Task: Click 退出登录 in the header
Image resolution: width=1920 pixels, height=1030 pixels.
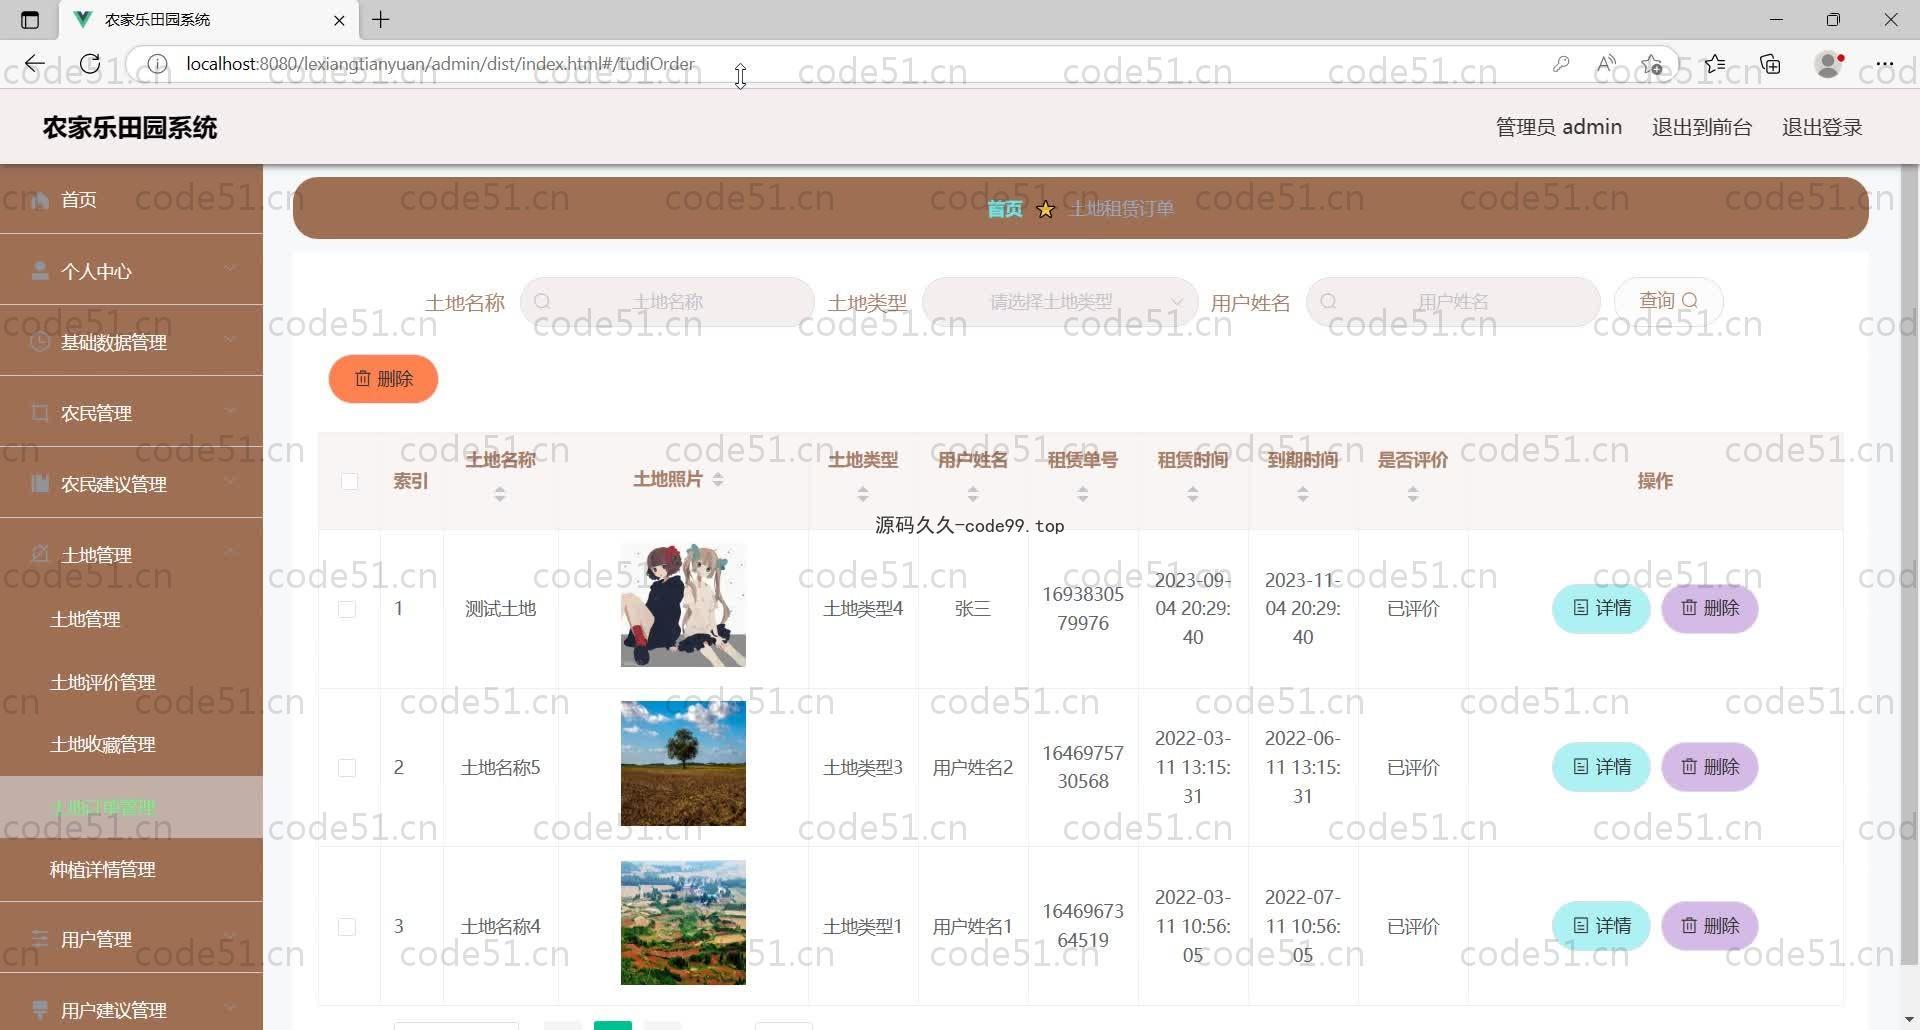Action: pyautogui.click(x=1822, y=127)
